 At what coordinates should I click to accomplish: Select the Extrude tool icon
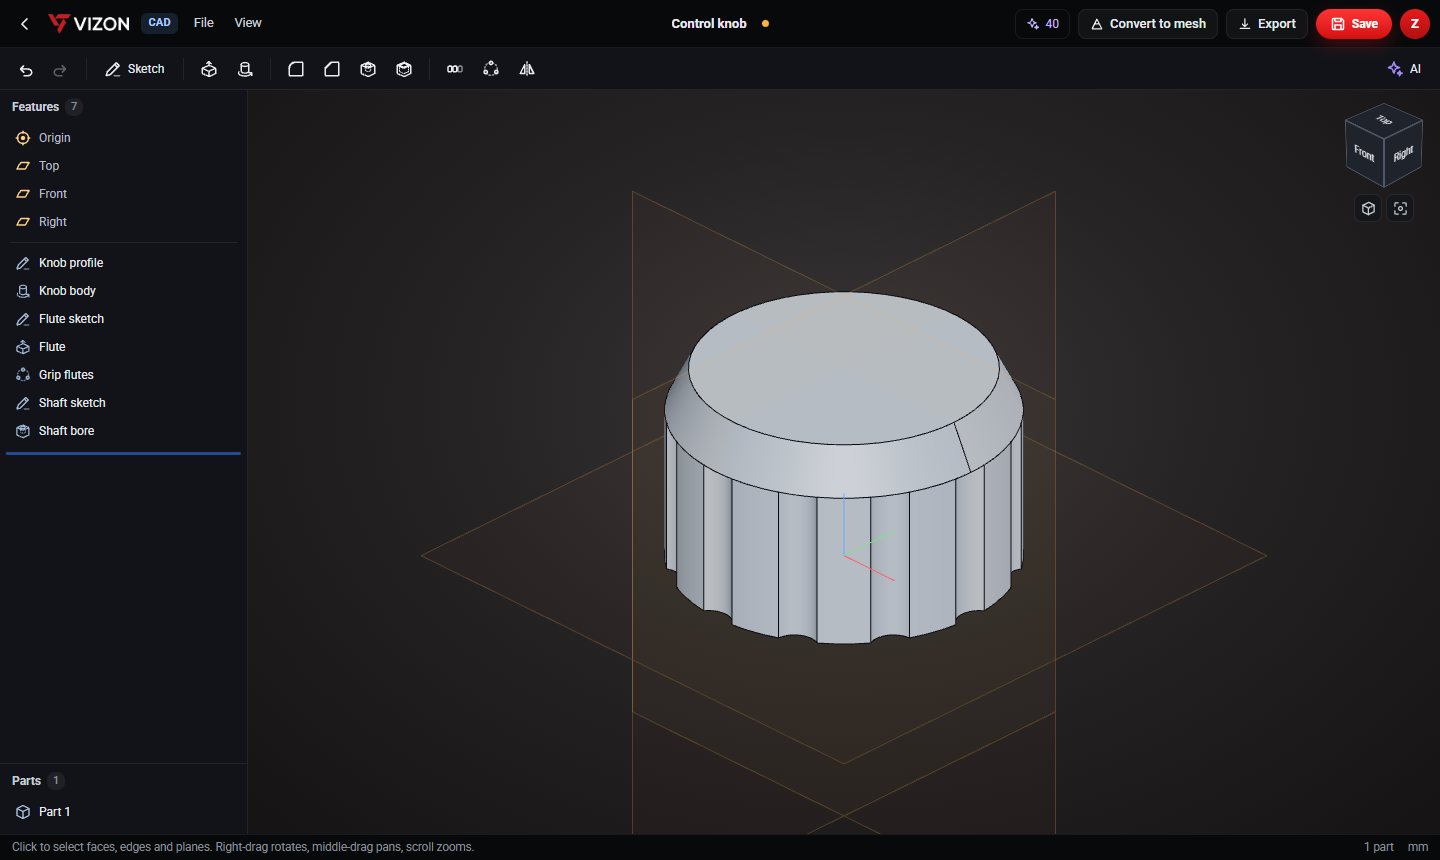point(209,69)
